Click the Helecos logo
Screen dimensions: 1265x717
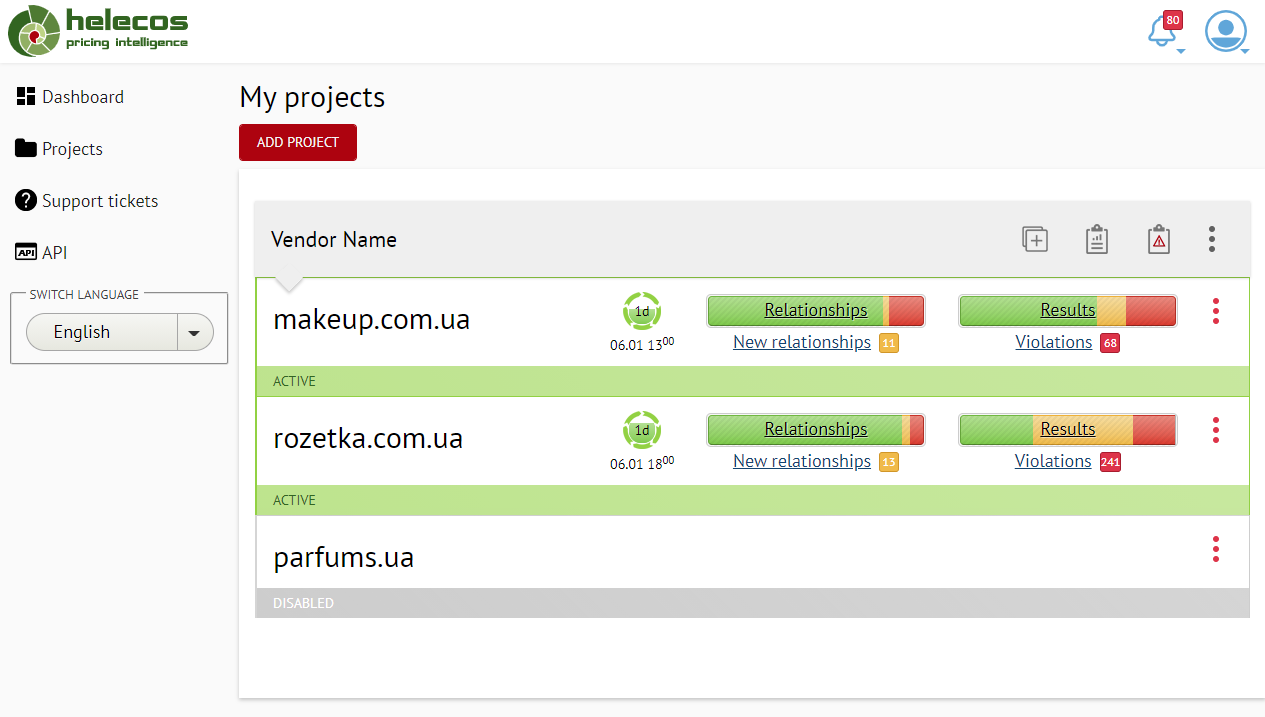pyautogui.click(x=98, y=31)
